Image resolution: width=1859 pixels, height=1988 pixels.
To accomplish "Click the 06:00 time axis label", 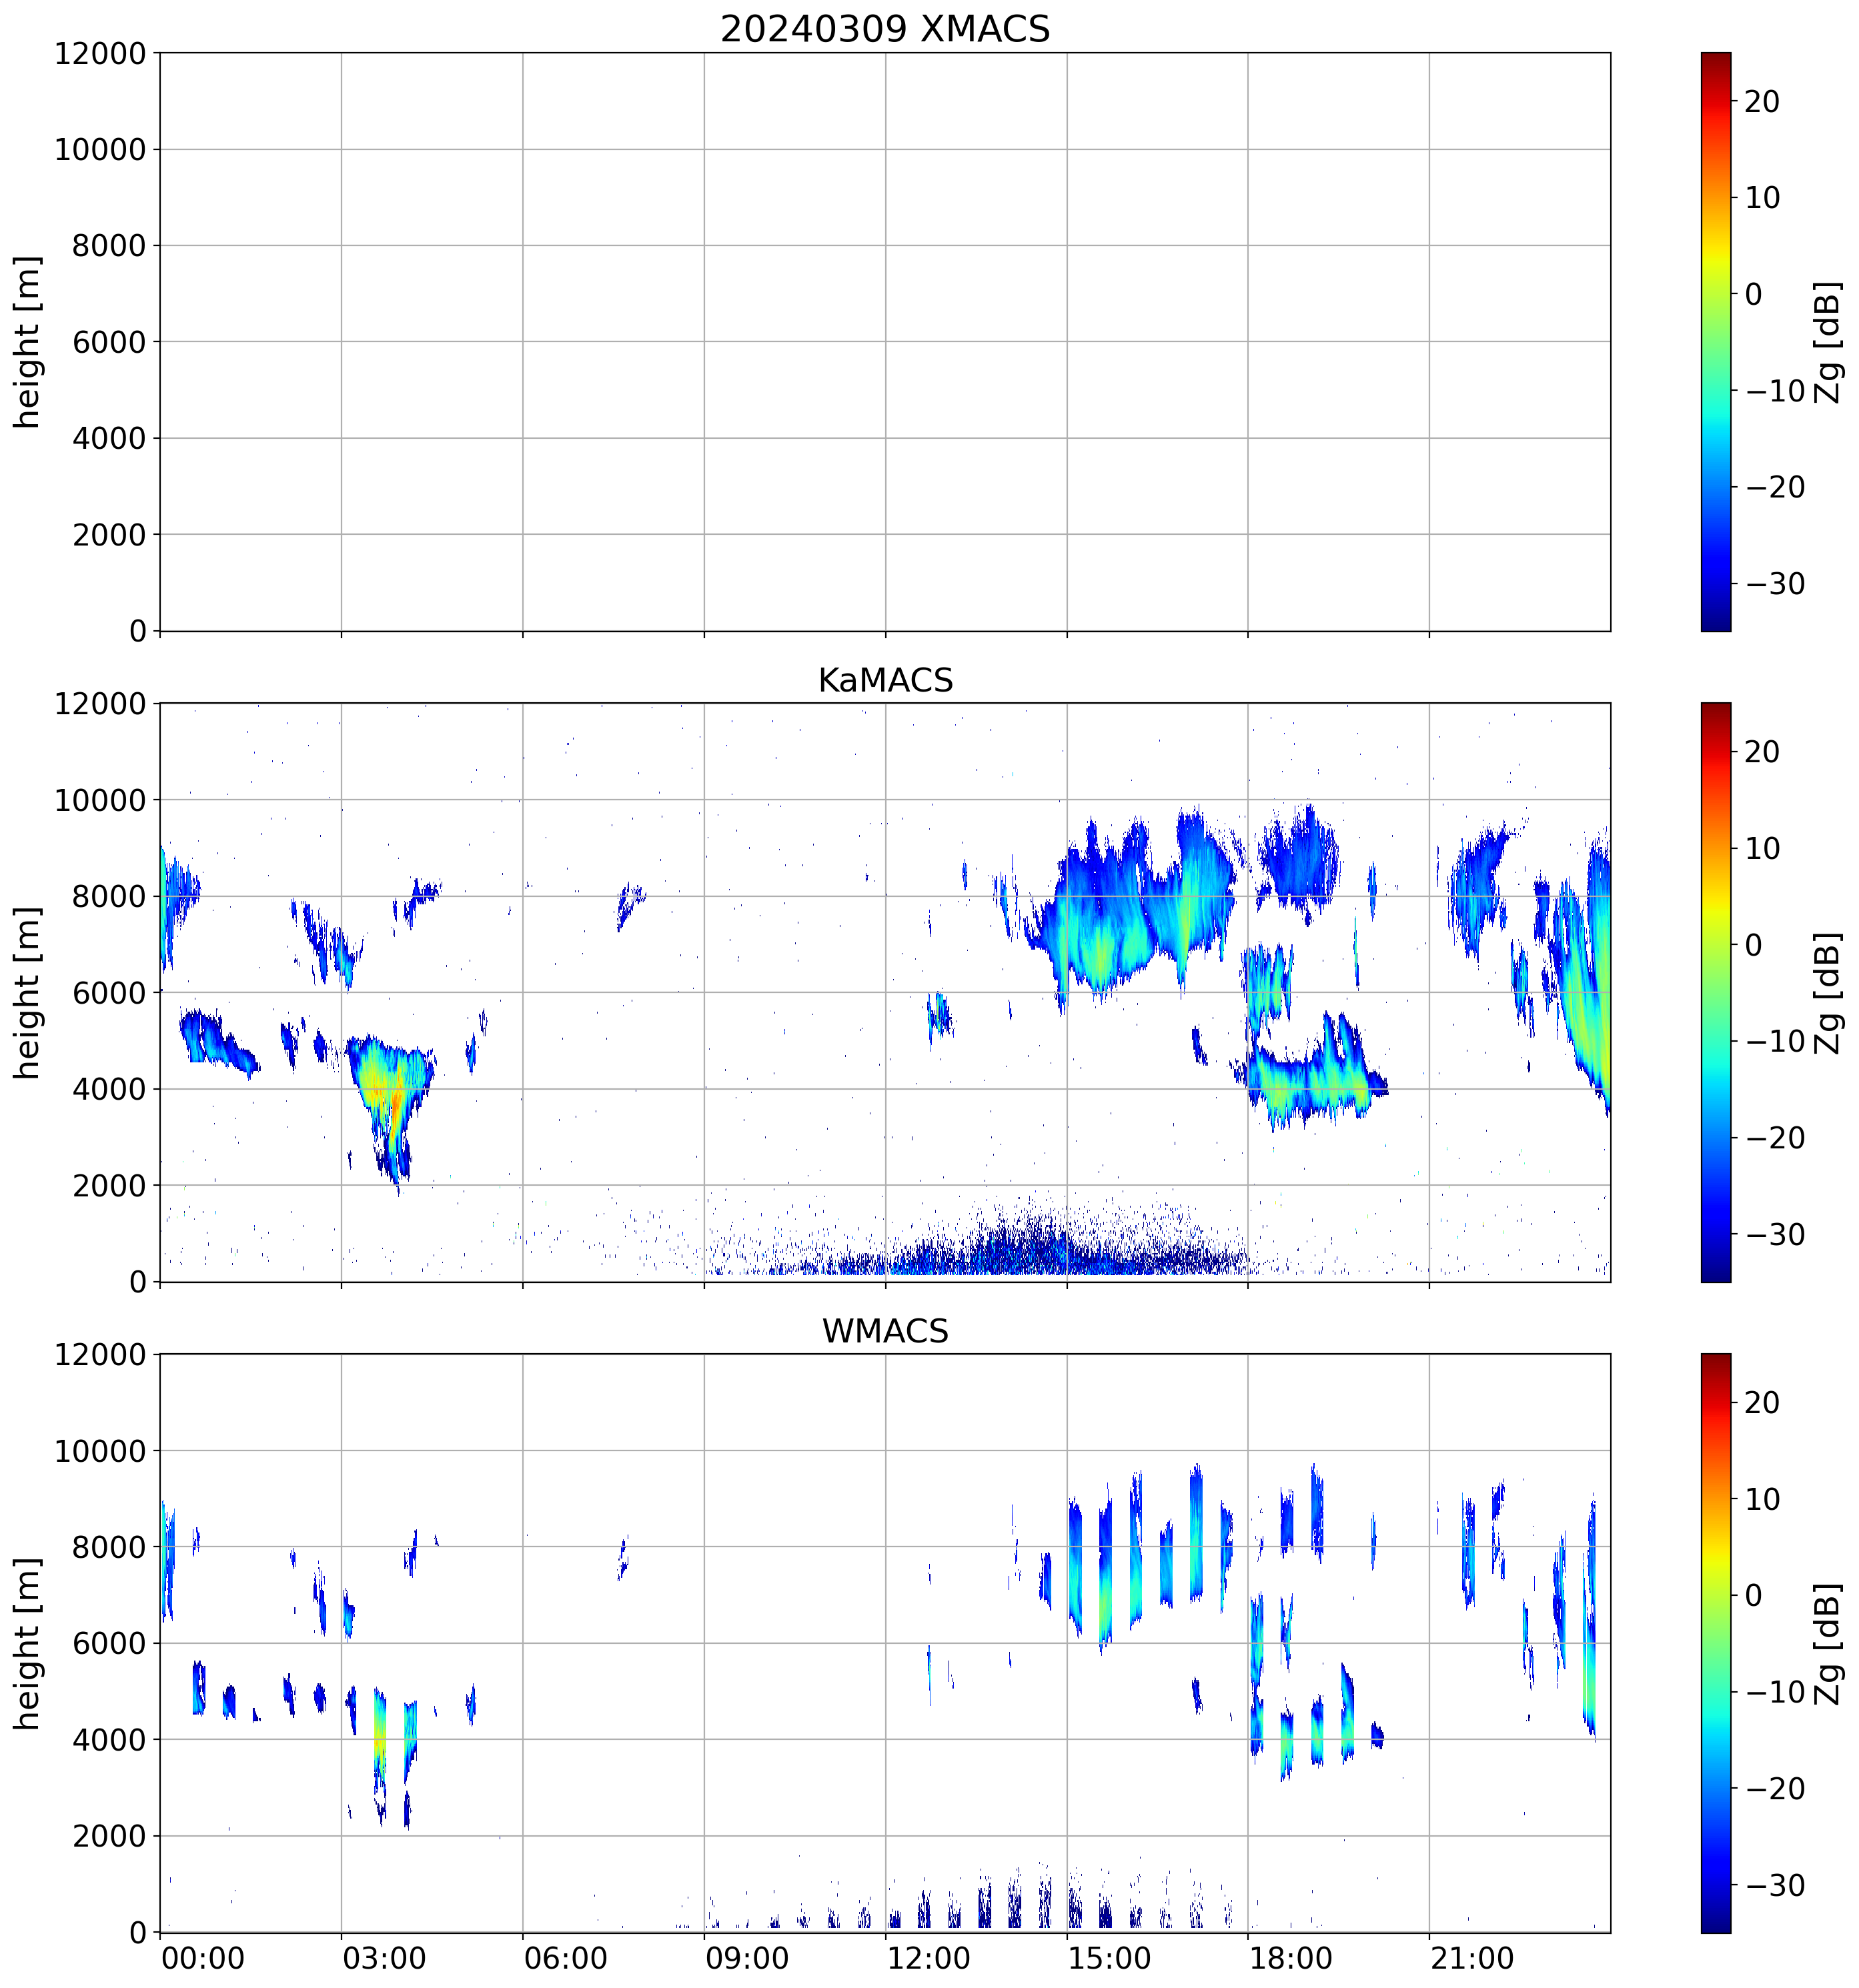I will (565, 1958).
